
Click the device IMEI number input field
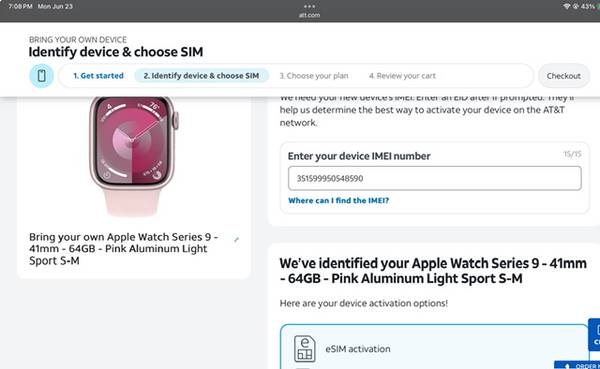(435, 178)
